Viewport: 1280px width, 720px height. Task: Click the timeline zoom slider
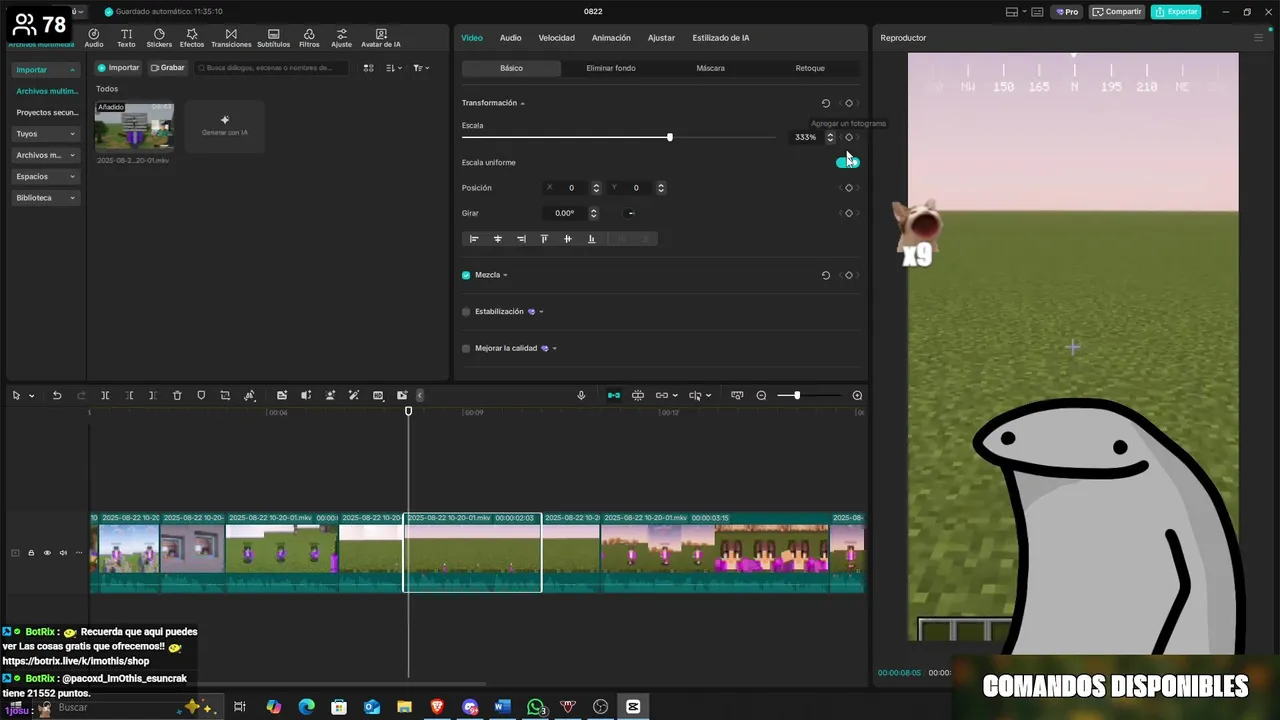(808, 396)
